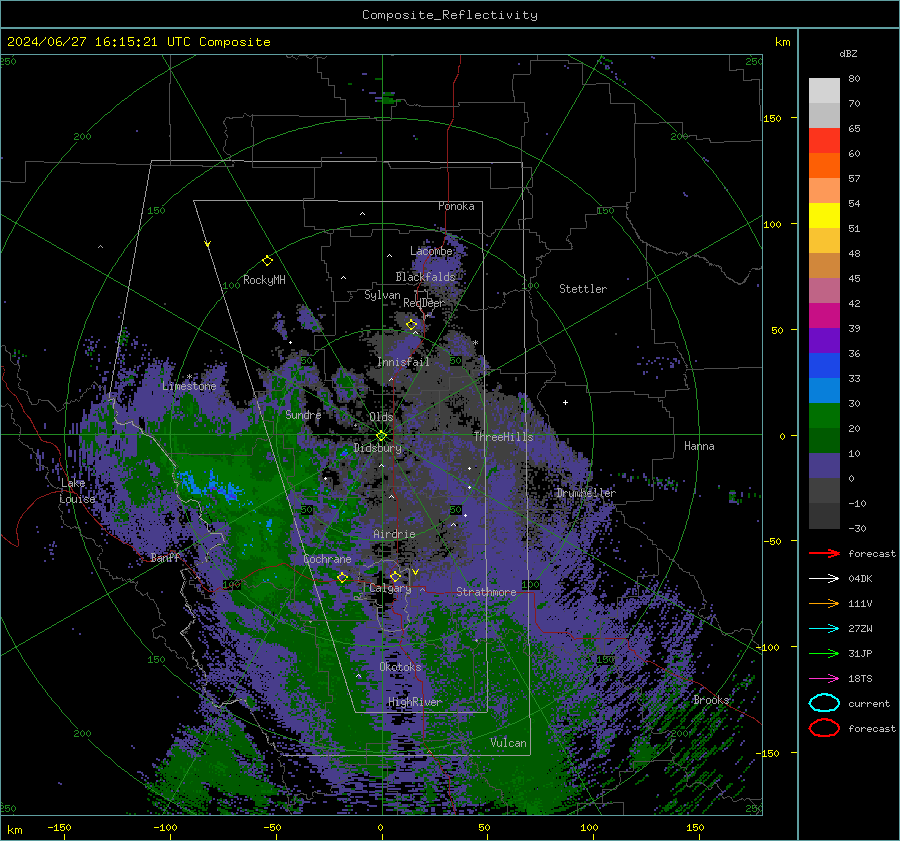The height and width of the screenshot is (841, 900).
Task: Click the Limestone label
Action: pos(189,386)
